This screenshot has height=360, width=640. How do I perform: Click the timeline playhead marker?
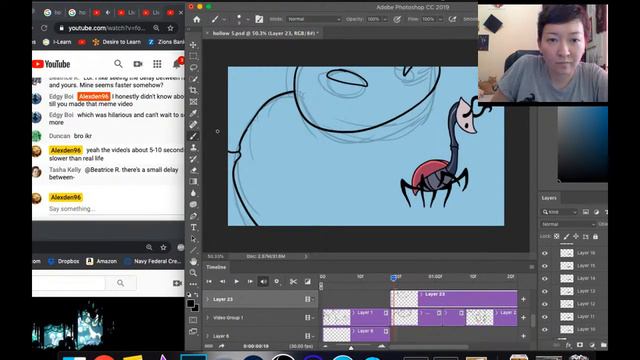coord(394,278)
